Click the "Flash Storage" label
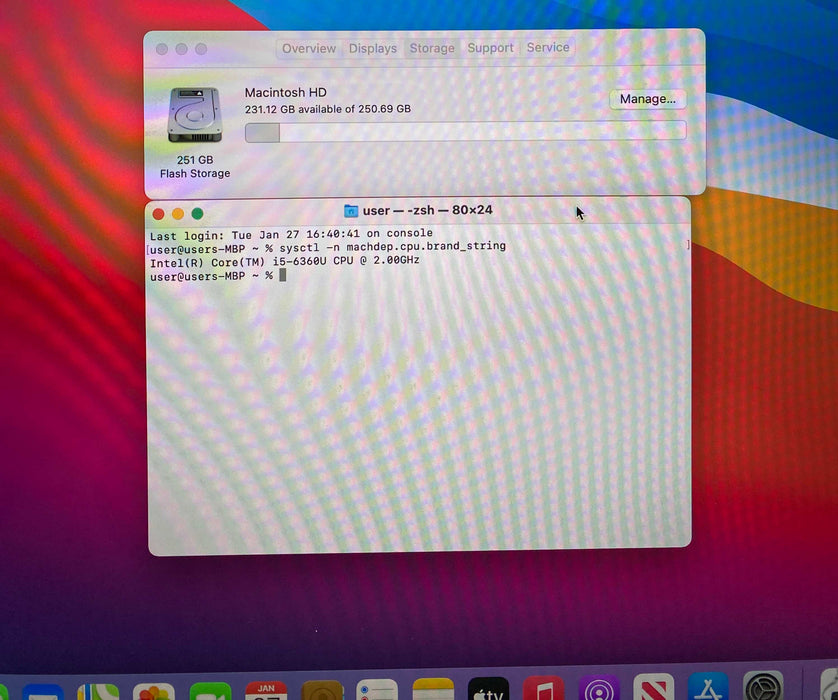838x700 pixels. [x=195, y=174]
